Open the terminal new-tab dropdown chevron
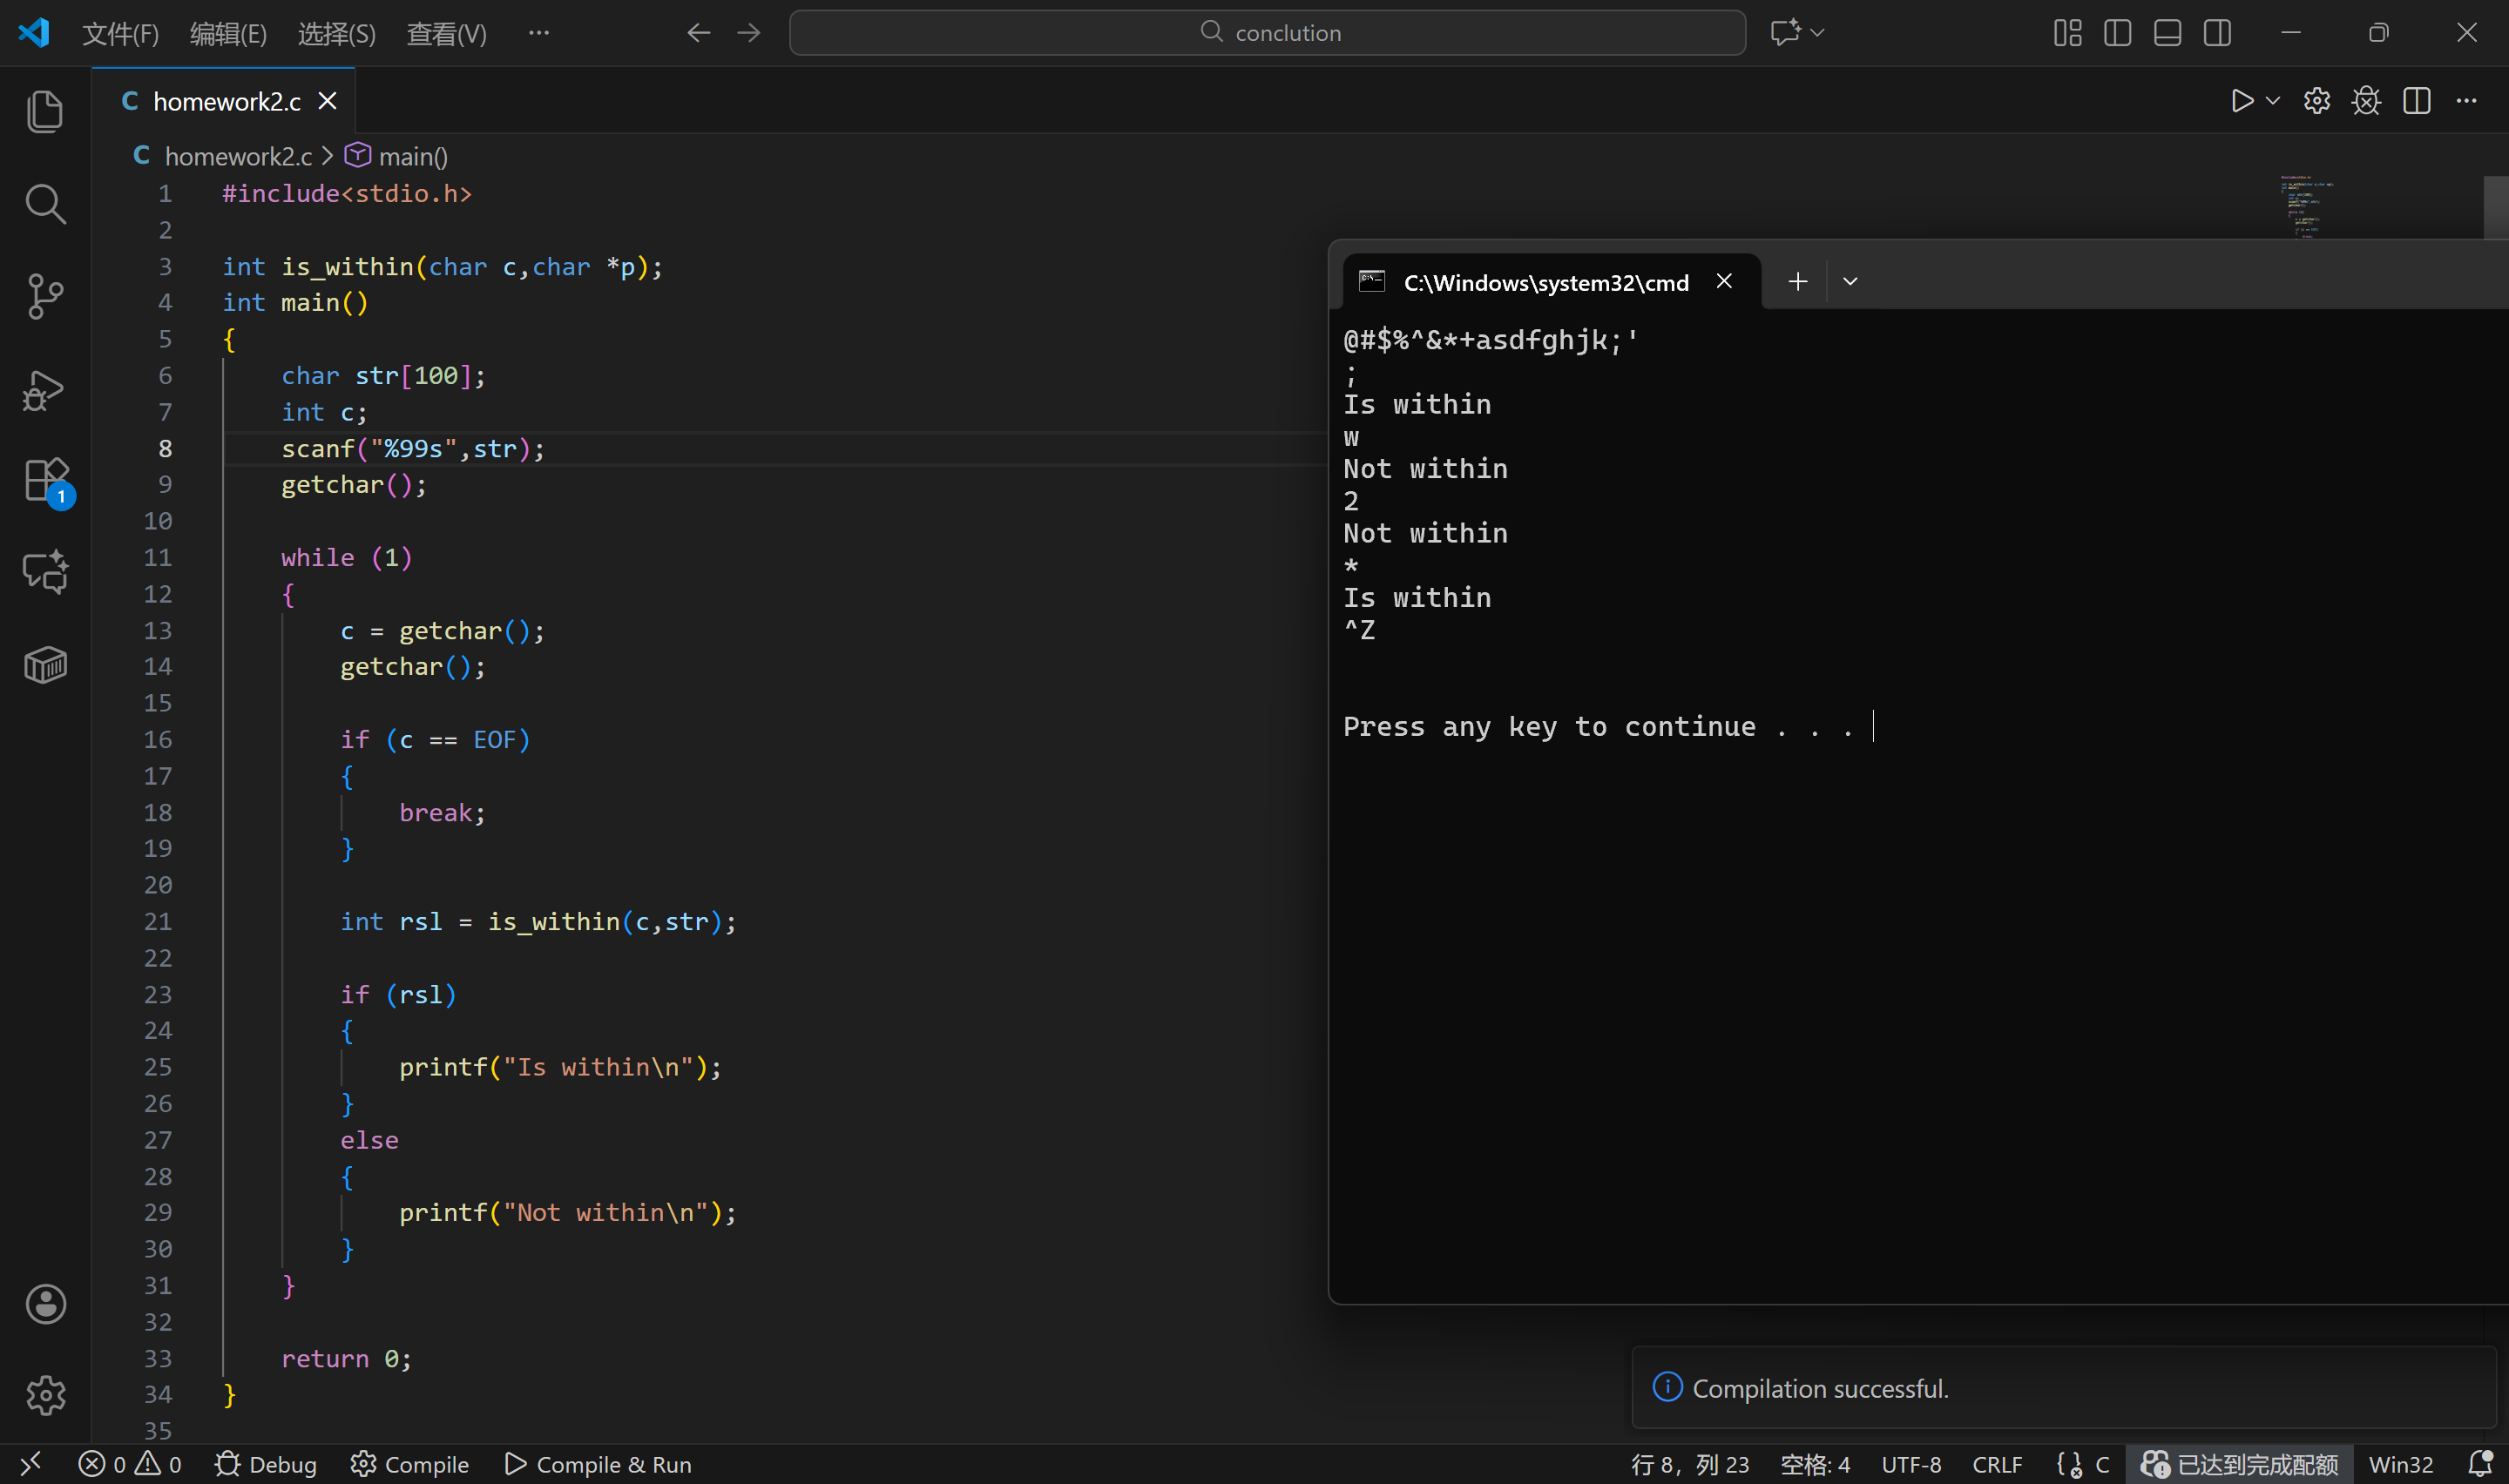The image size is (2509, 1484). (1850, 282)
